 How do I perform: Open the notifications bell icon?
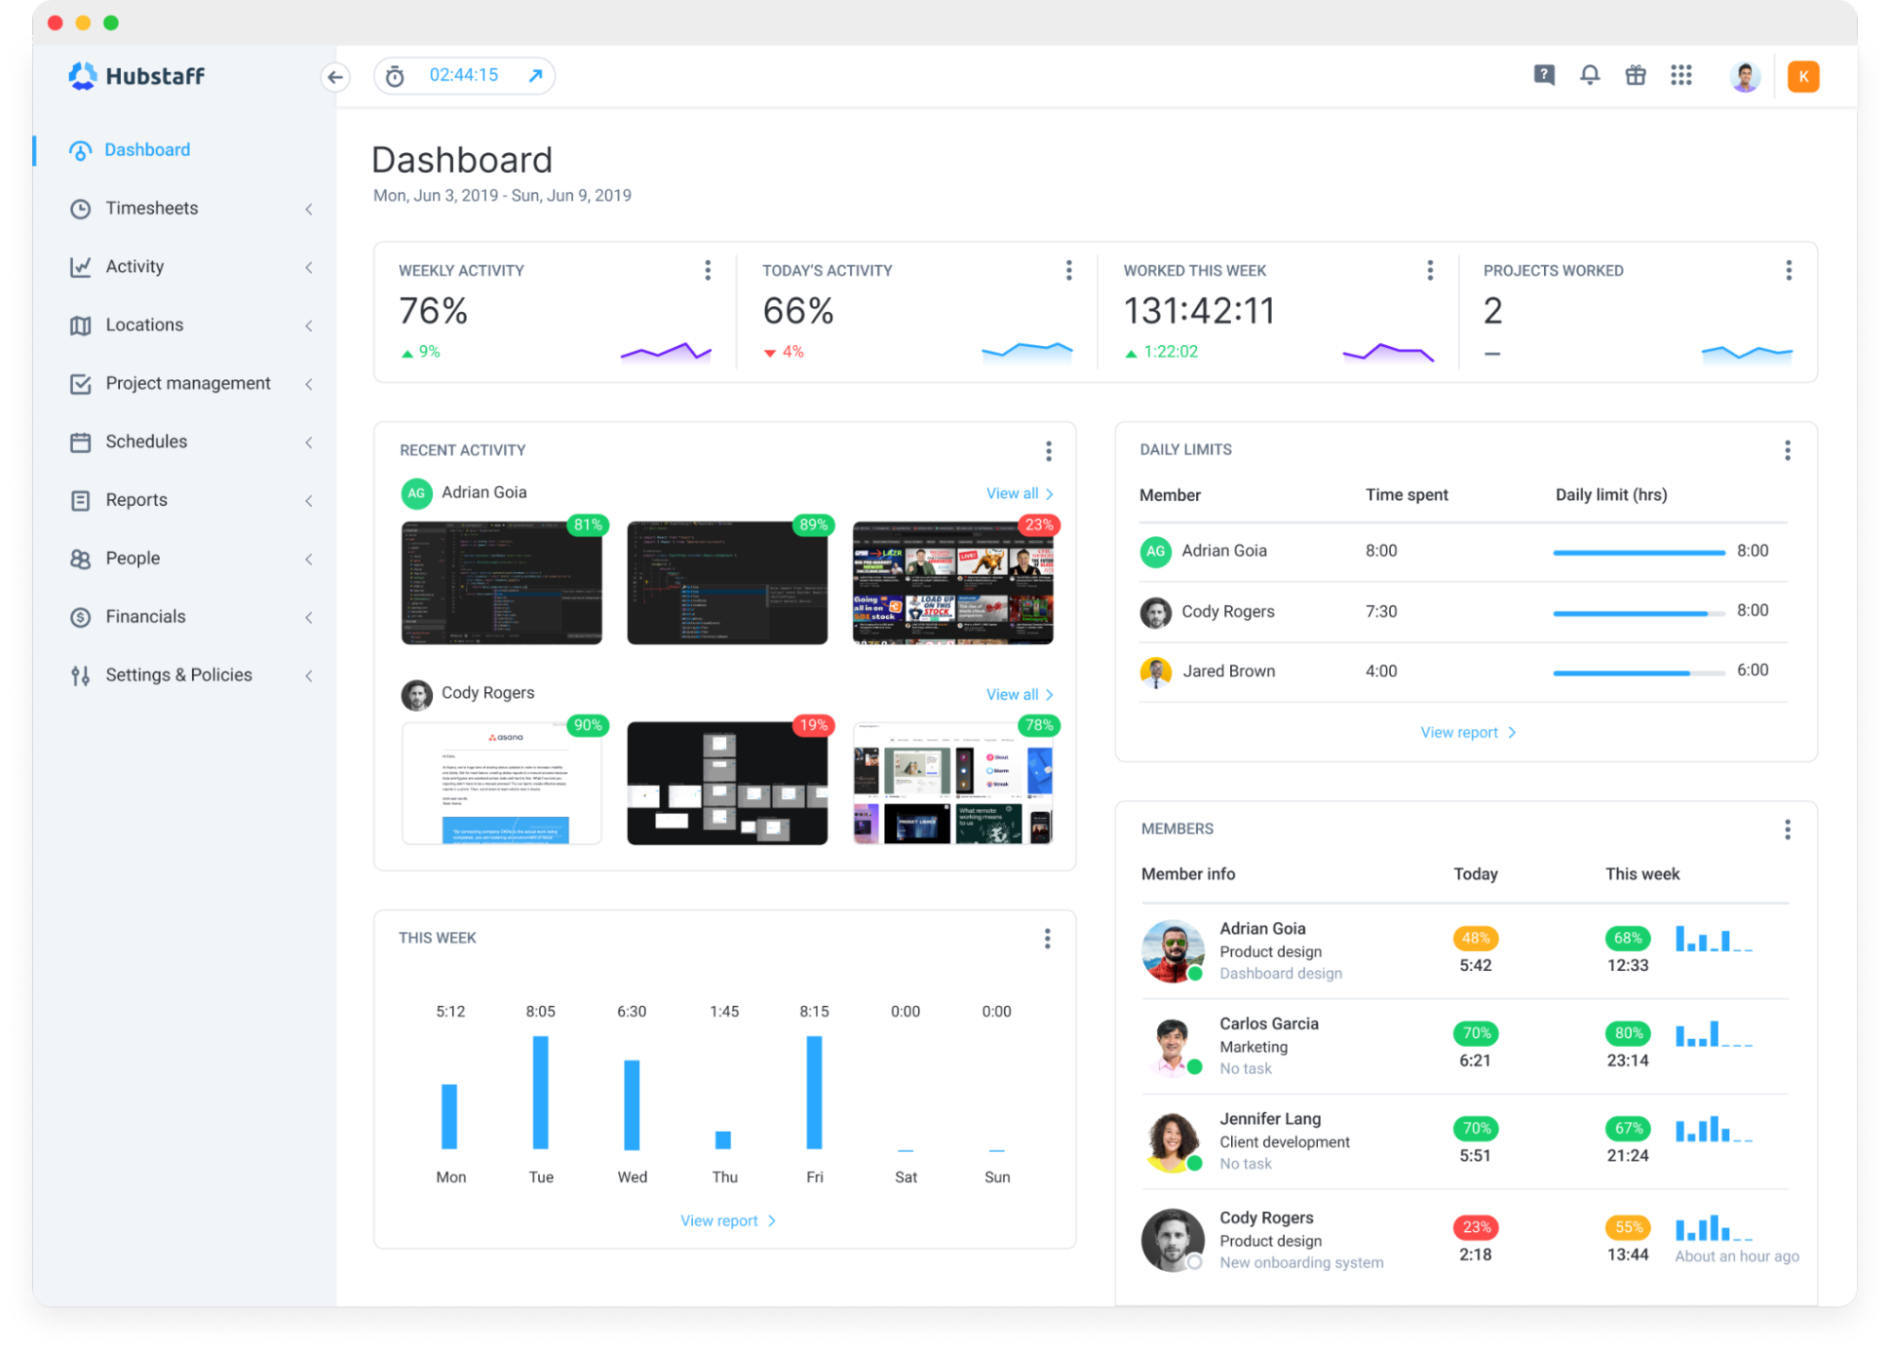[x=1590, y=75]
